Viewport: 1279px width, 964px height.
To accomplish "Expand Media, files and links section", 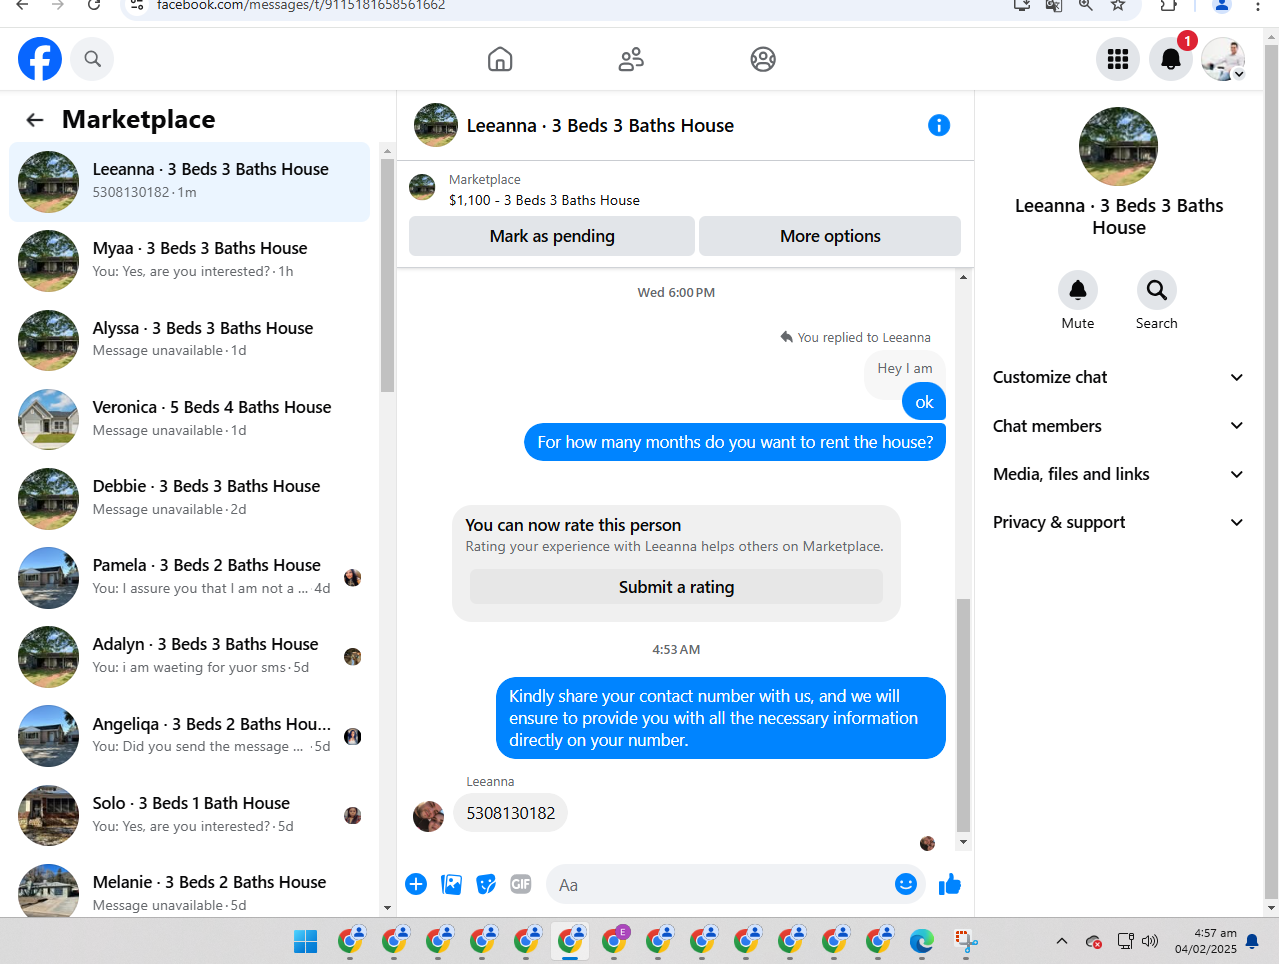I will pos(1118,474).
